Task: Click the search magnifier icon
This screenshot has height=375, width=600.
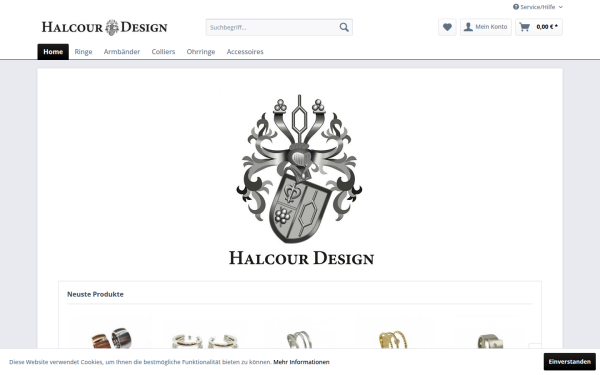Action: [344, 27]
